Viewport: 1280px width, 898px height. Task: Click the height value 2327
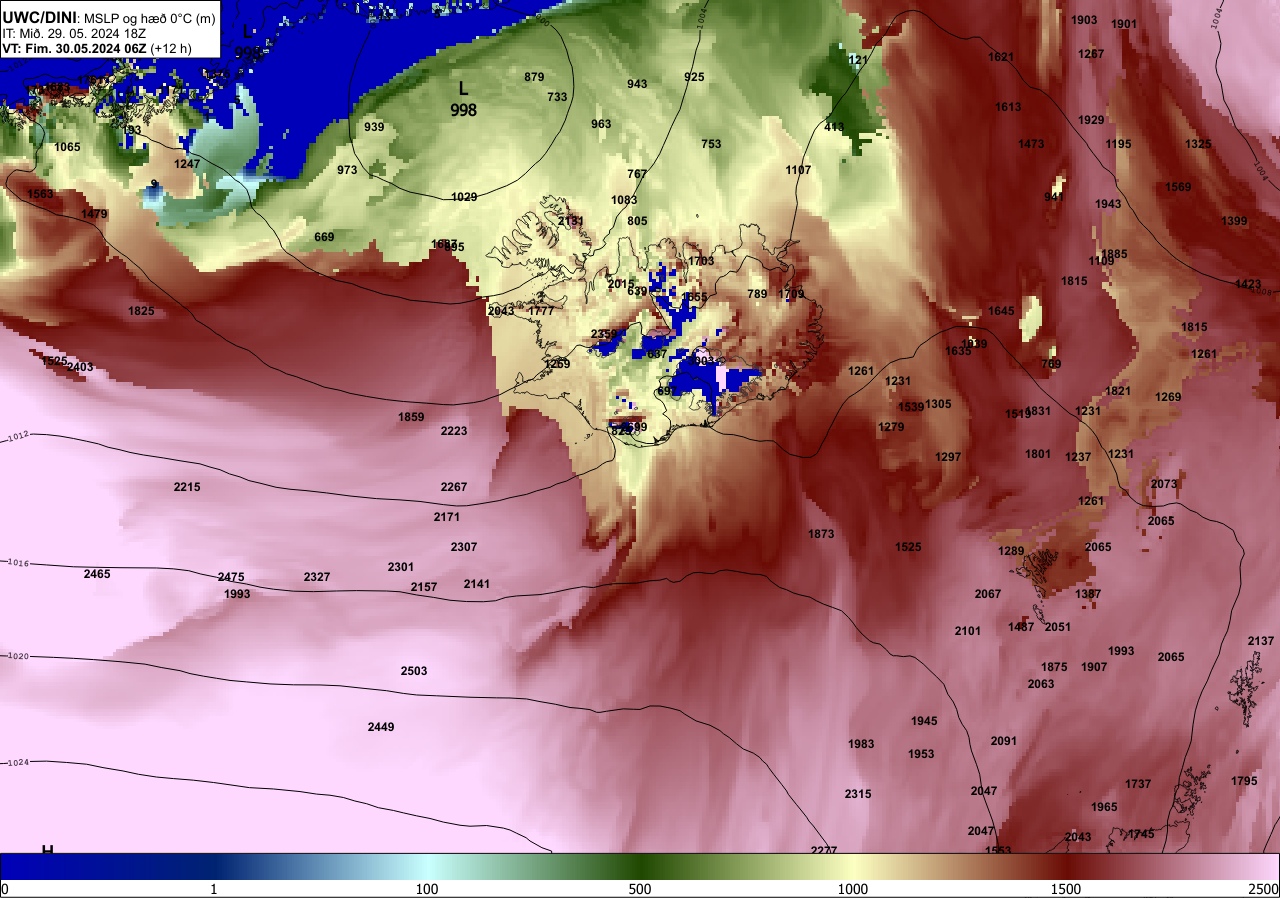317,577
